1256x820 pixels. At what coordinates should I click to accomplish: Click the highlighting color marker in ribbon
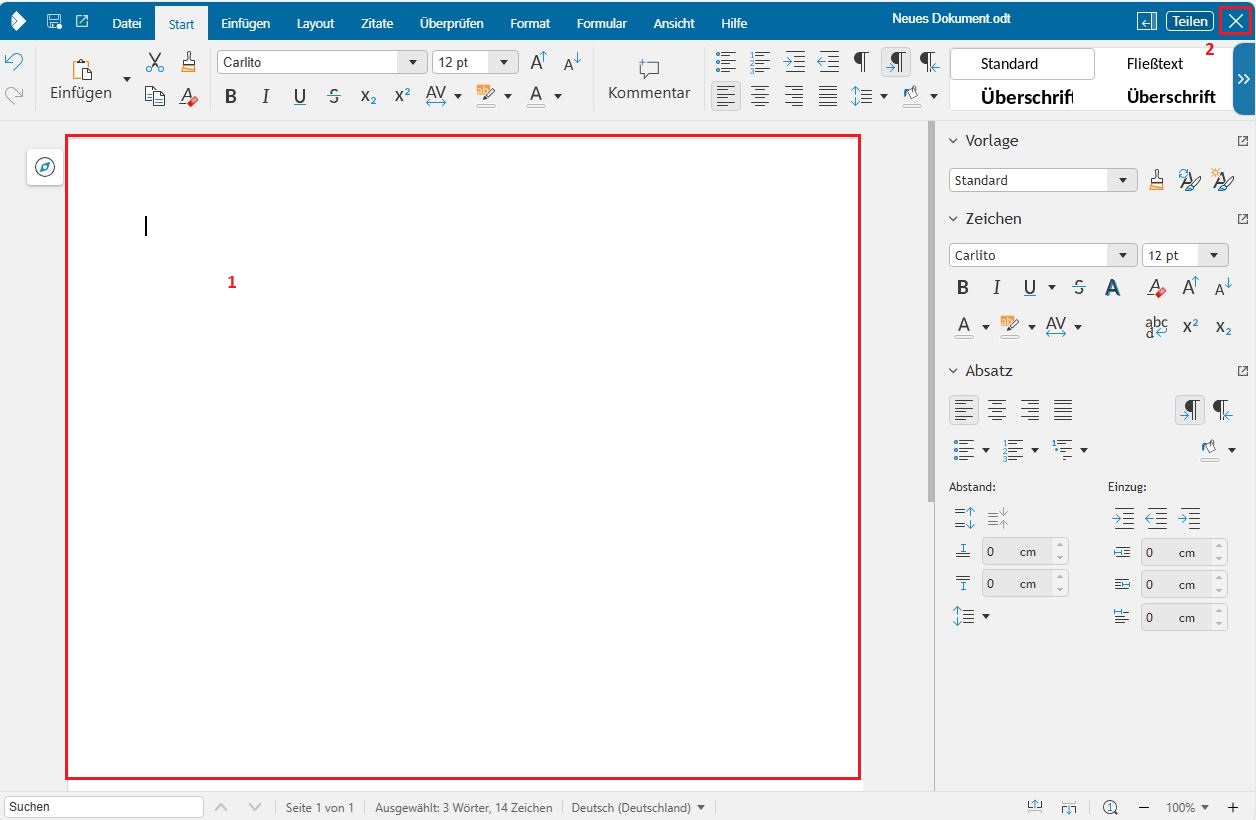[x=486, y=96]
